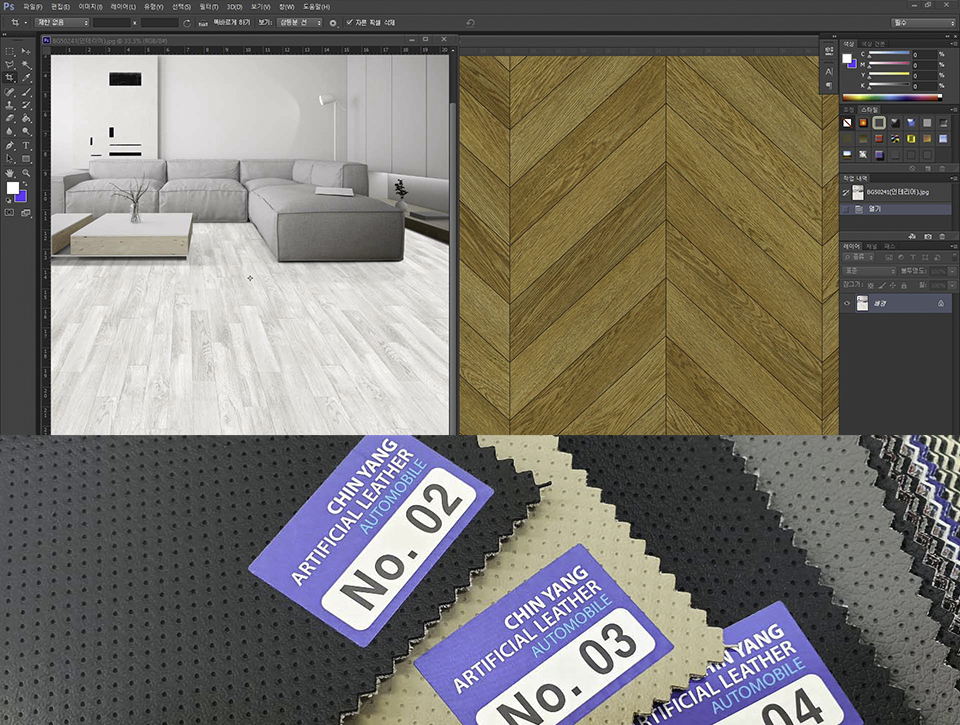The image size is (960, 725).
Task: Select the Eyedropper tool
Action: [x=26, y=77]
